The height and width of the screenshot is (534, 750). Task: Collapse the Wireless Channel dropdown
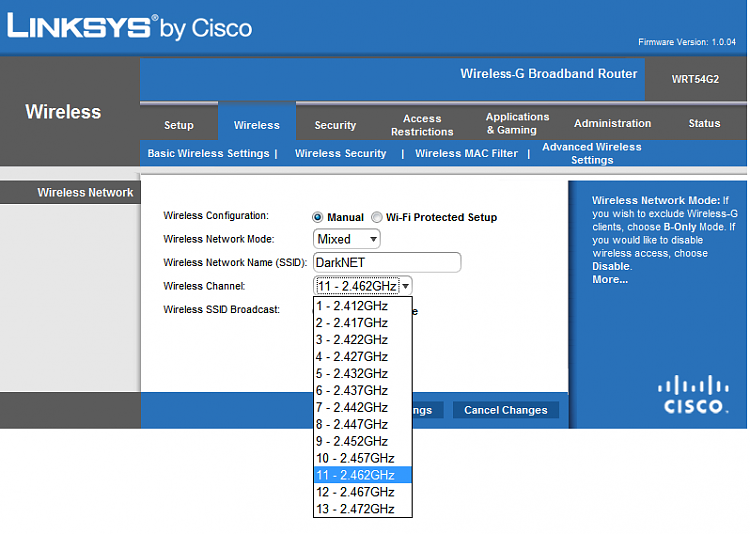pos(363,286)
